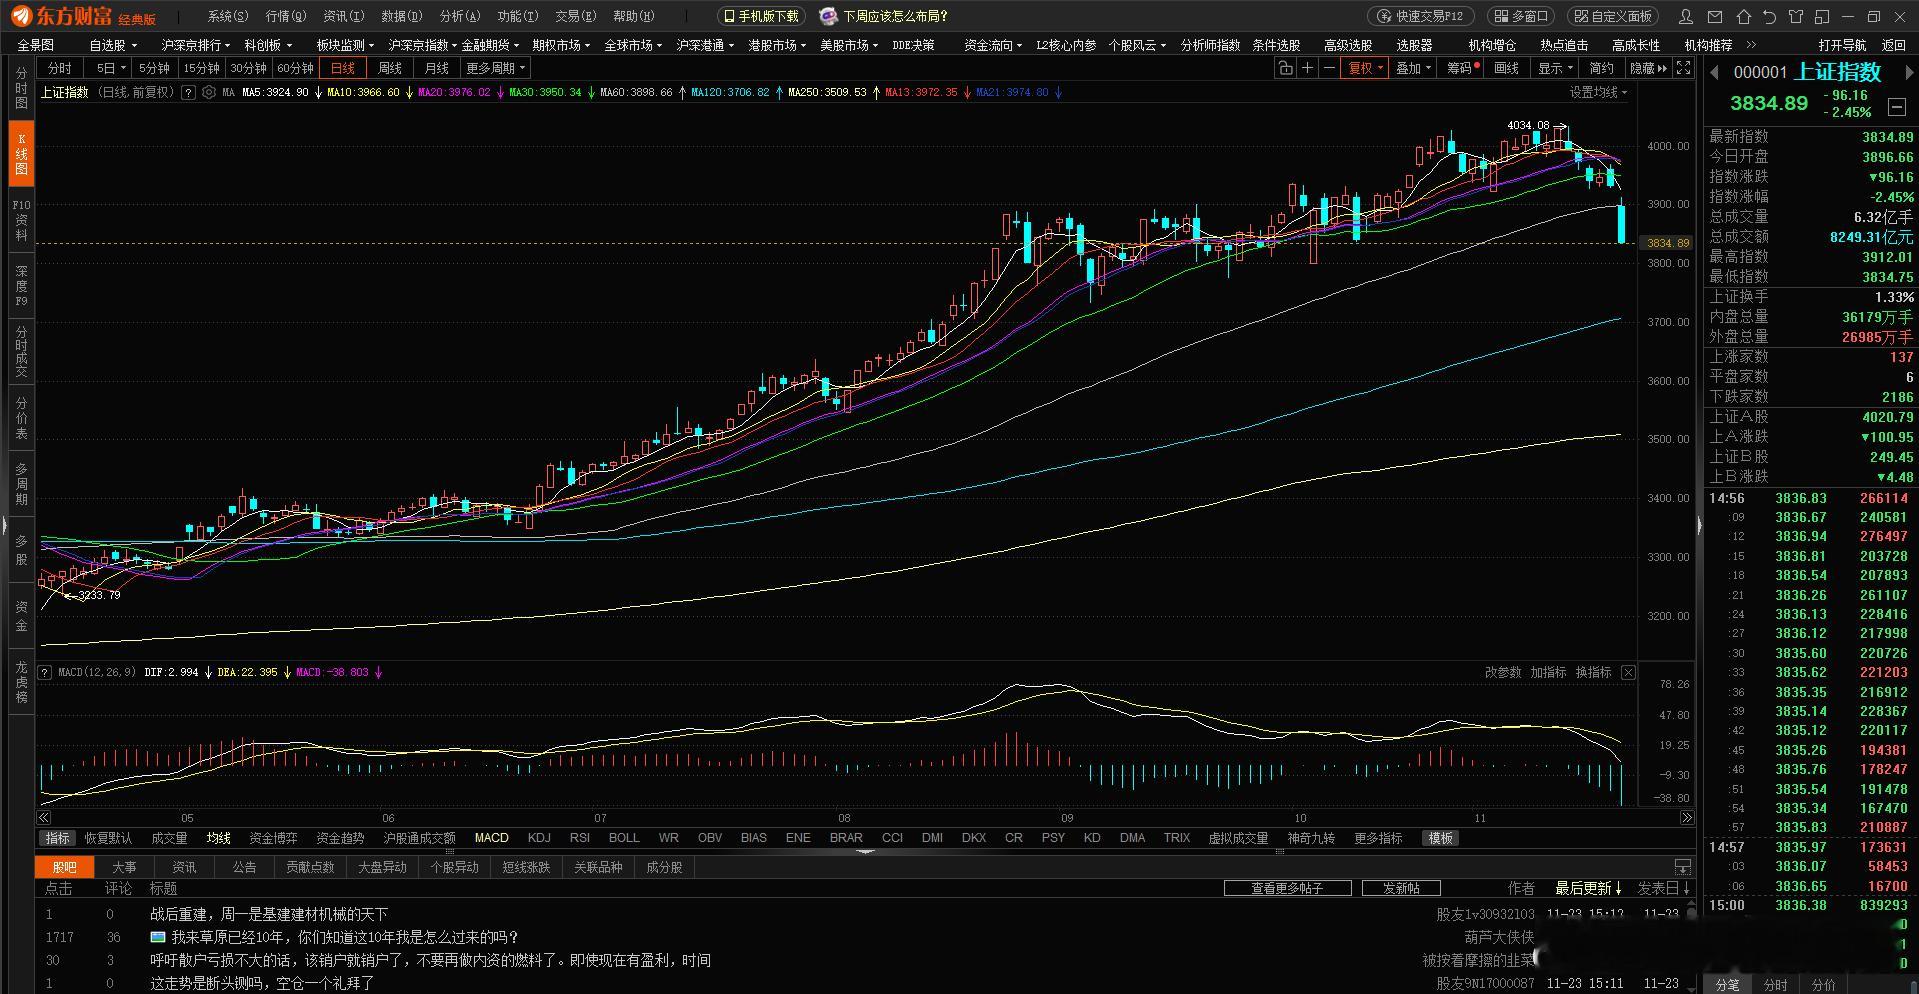Open the 分时图 sidebar view
Viewport: 1919px width, 994px height.
click(x=21, y=88)
